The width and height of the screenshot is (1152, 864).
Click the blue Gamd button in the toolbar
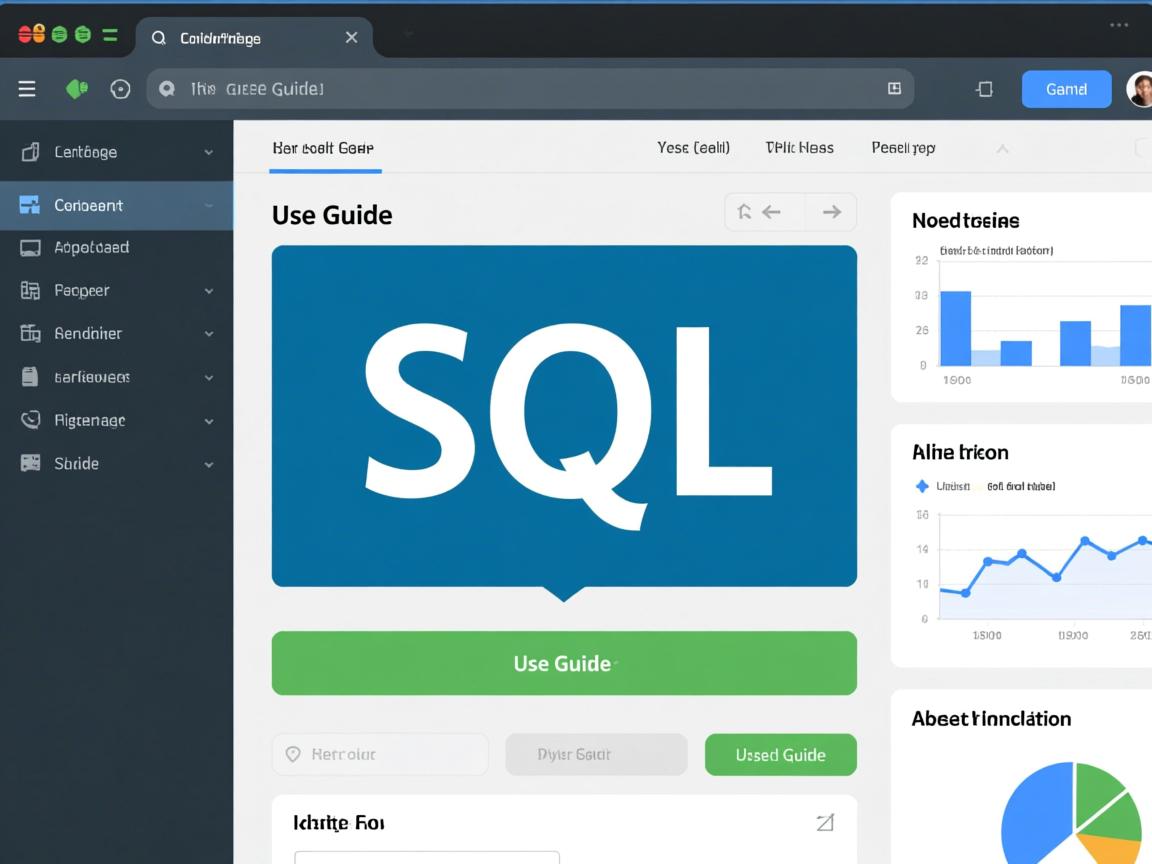(1066, 89)
